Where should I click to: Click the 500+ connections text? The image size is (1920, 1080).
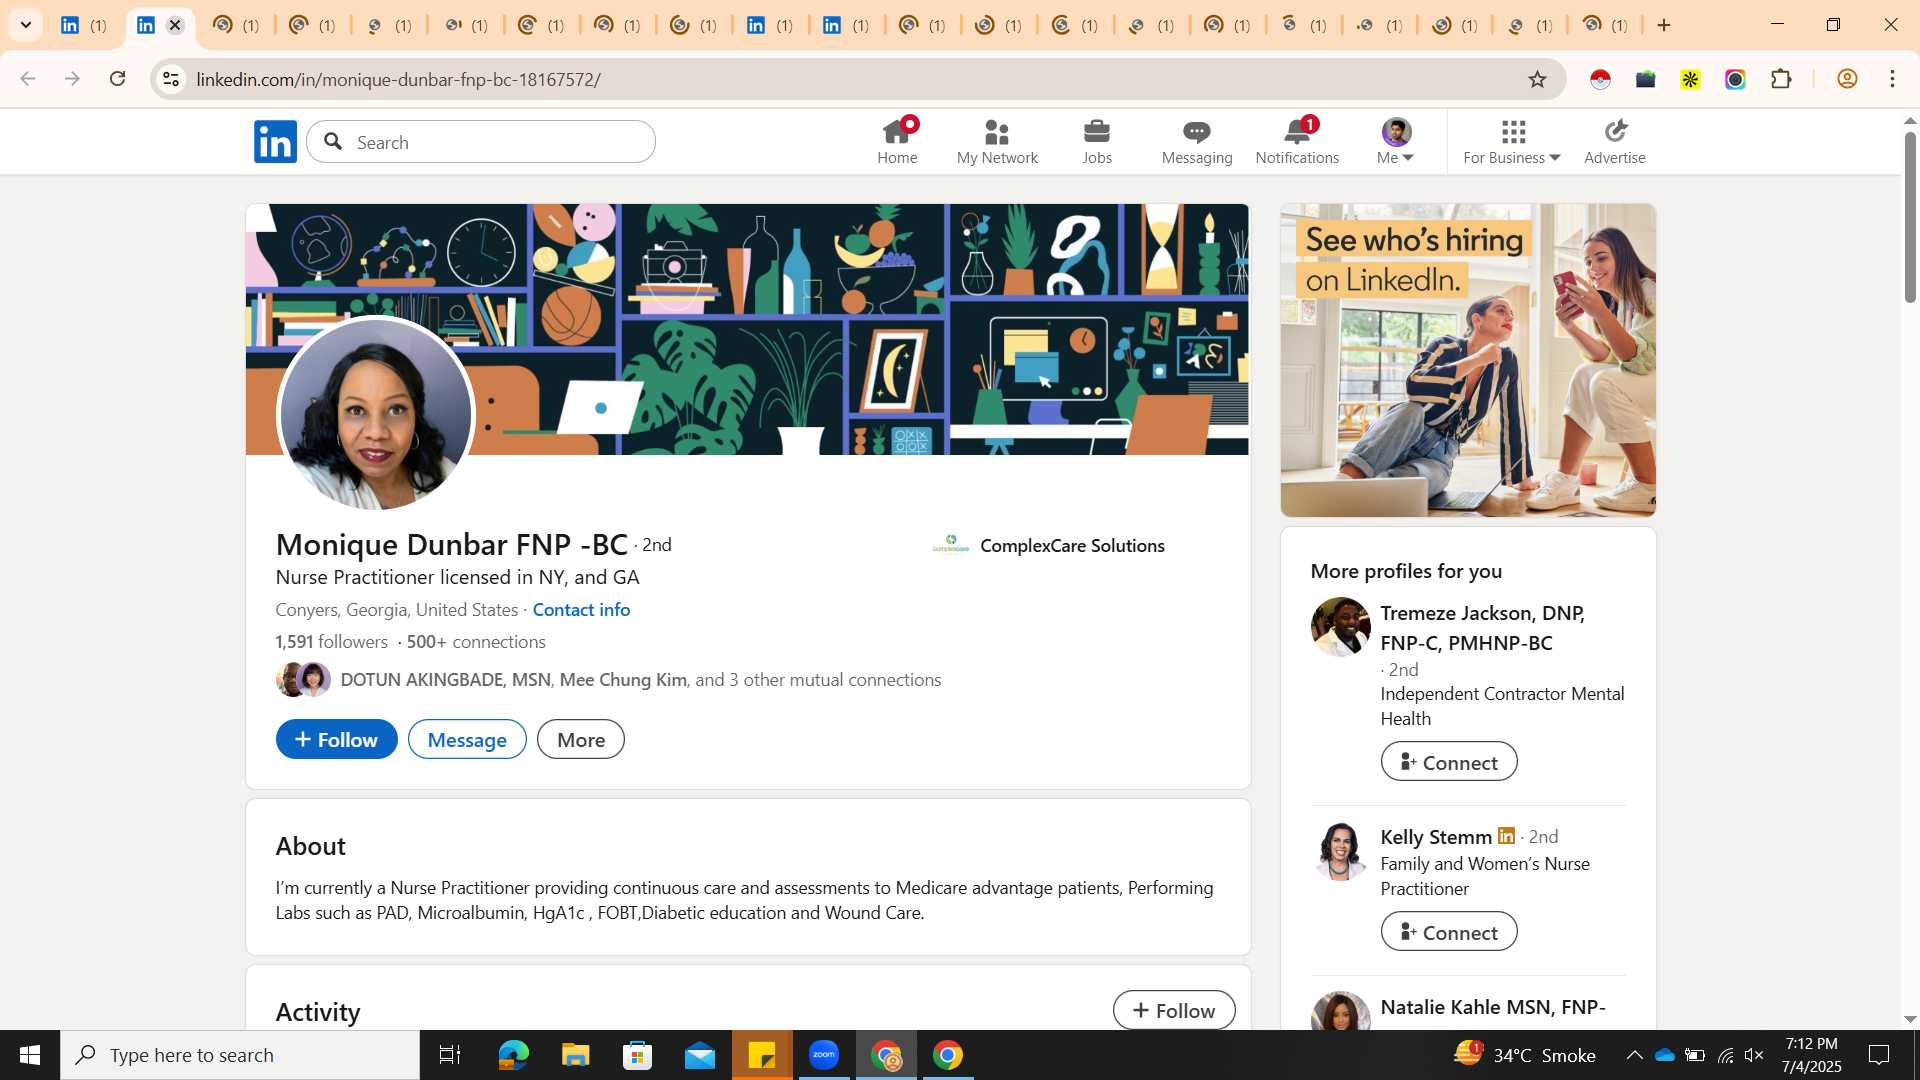pyautogui.click(x=476, y=642)
